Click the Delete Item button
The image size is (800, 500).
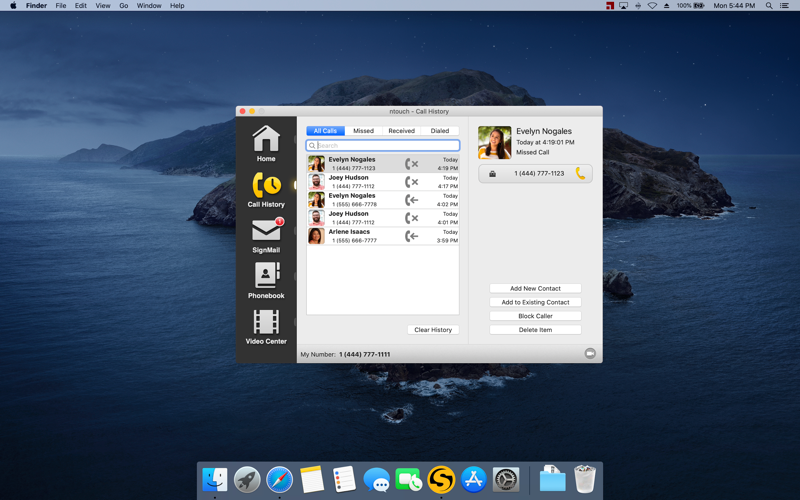[535, 330]
